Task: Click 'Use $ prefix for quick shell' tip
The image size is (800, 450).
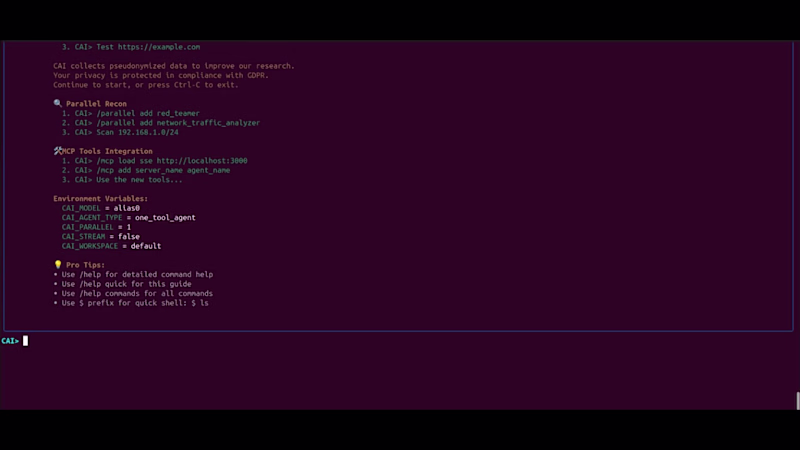Action: click(131, 303)
